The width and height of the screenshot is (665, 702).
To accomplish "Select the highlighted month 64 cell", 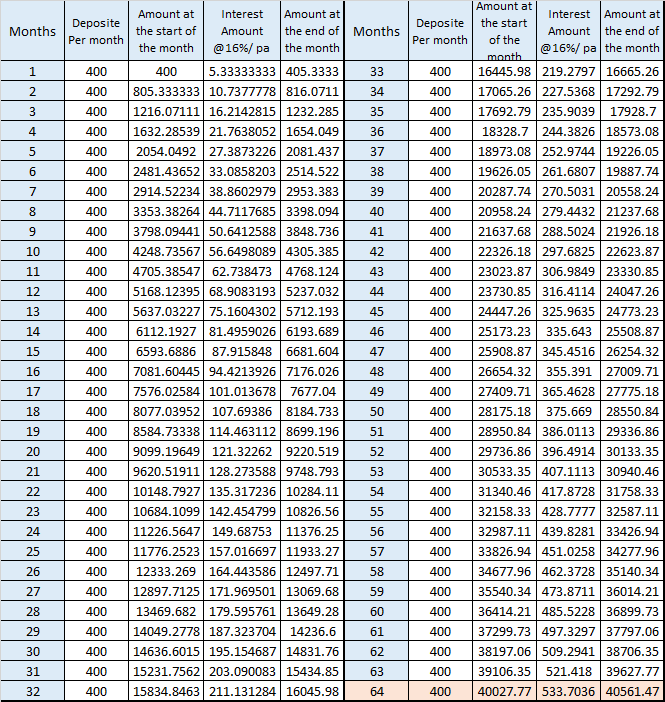I will coord(377,691).
